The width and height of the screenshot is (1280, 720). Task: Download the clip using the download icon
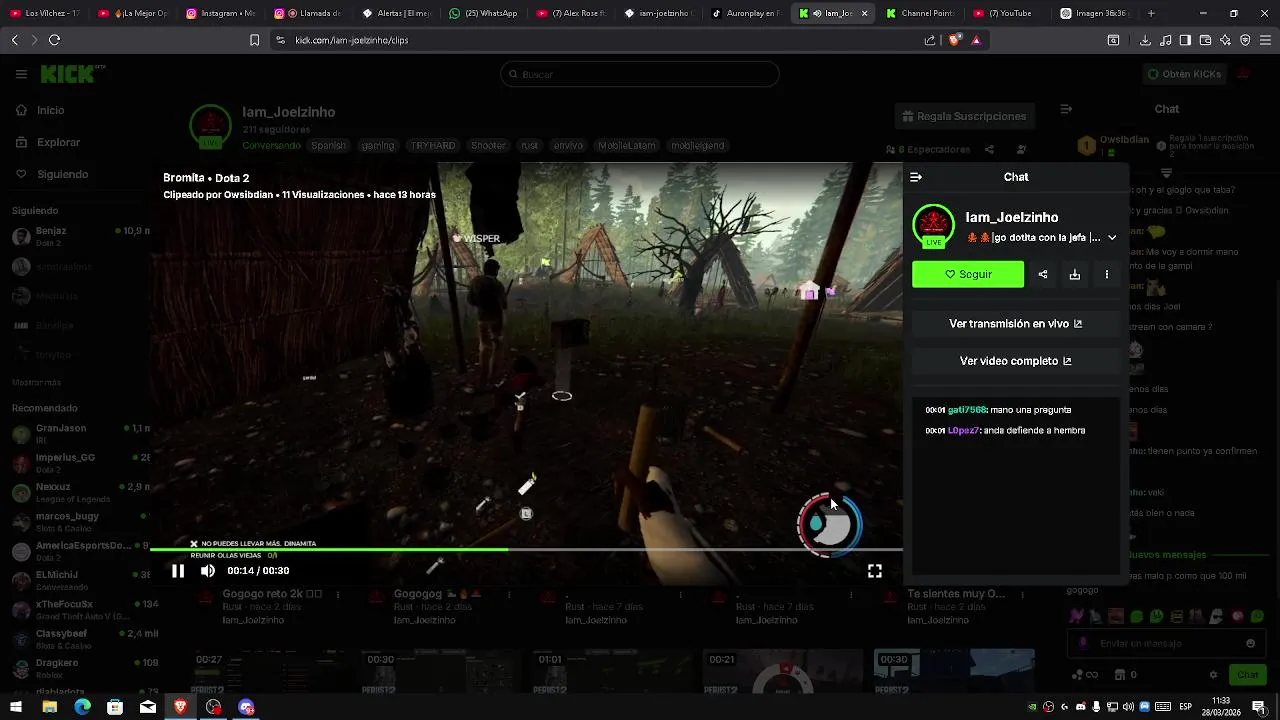pos(1075,274)
